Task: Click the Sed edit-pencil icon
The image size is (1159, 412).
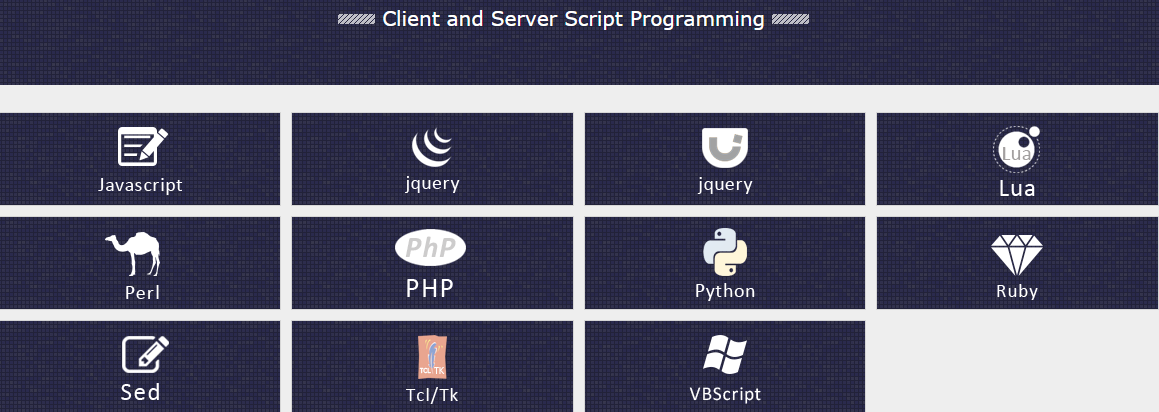Action: pos(145,354)
